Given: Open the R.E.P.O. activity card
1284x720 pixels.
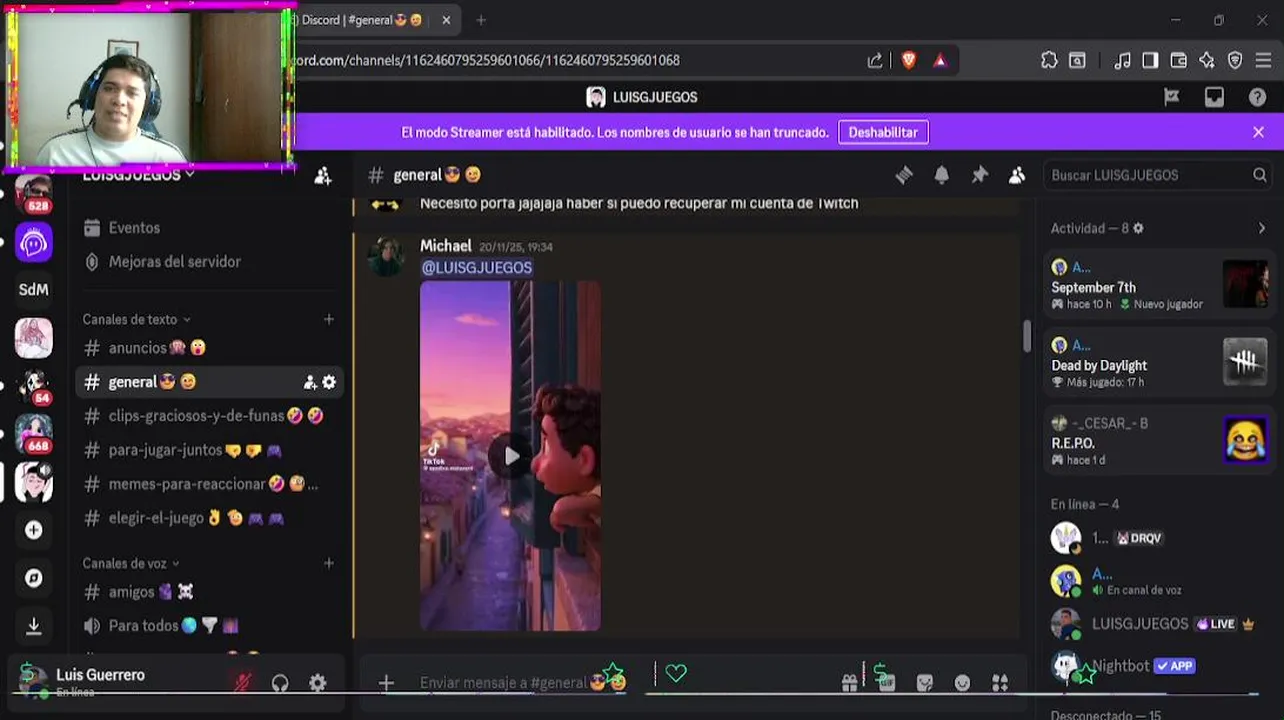Looking at the screenshot, I should click(1157, 440).
